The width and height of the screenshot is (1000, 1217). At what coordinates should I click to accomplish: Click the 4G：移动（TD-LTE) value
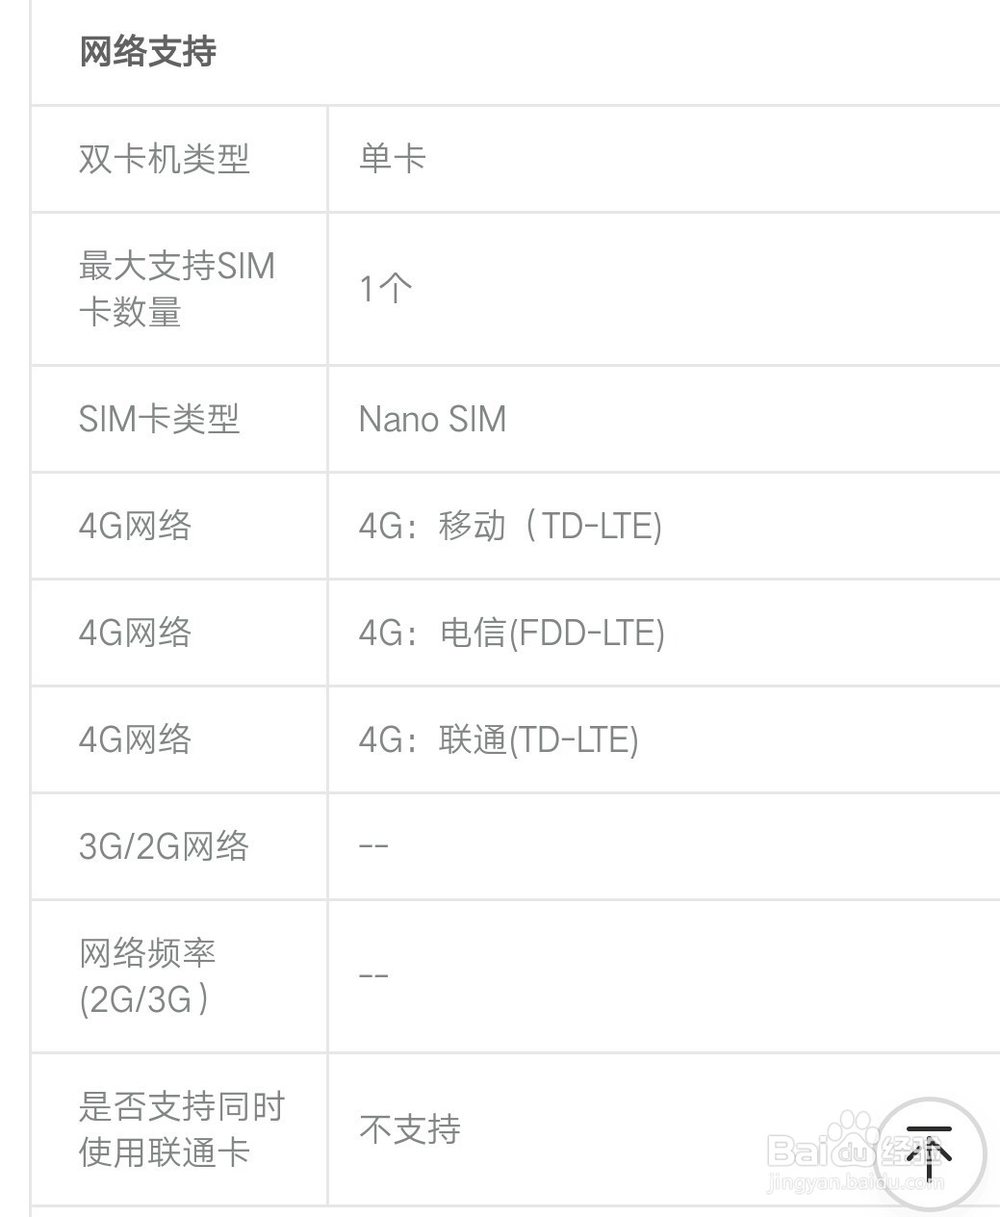pos(510,526)
